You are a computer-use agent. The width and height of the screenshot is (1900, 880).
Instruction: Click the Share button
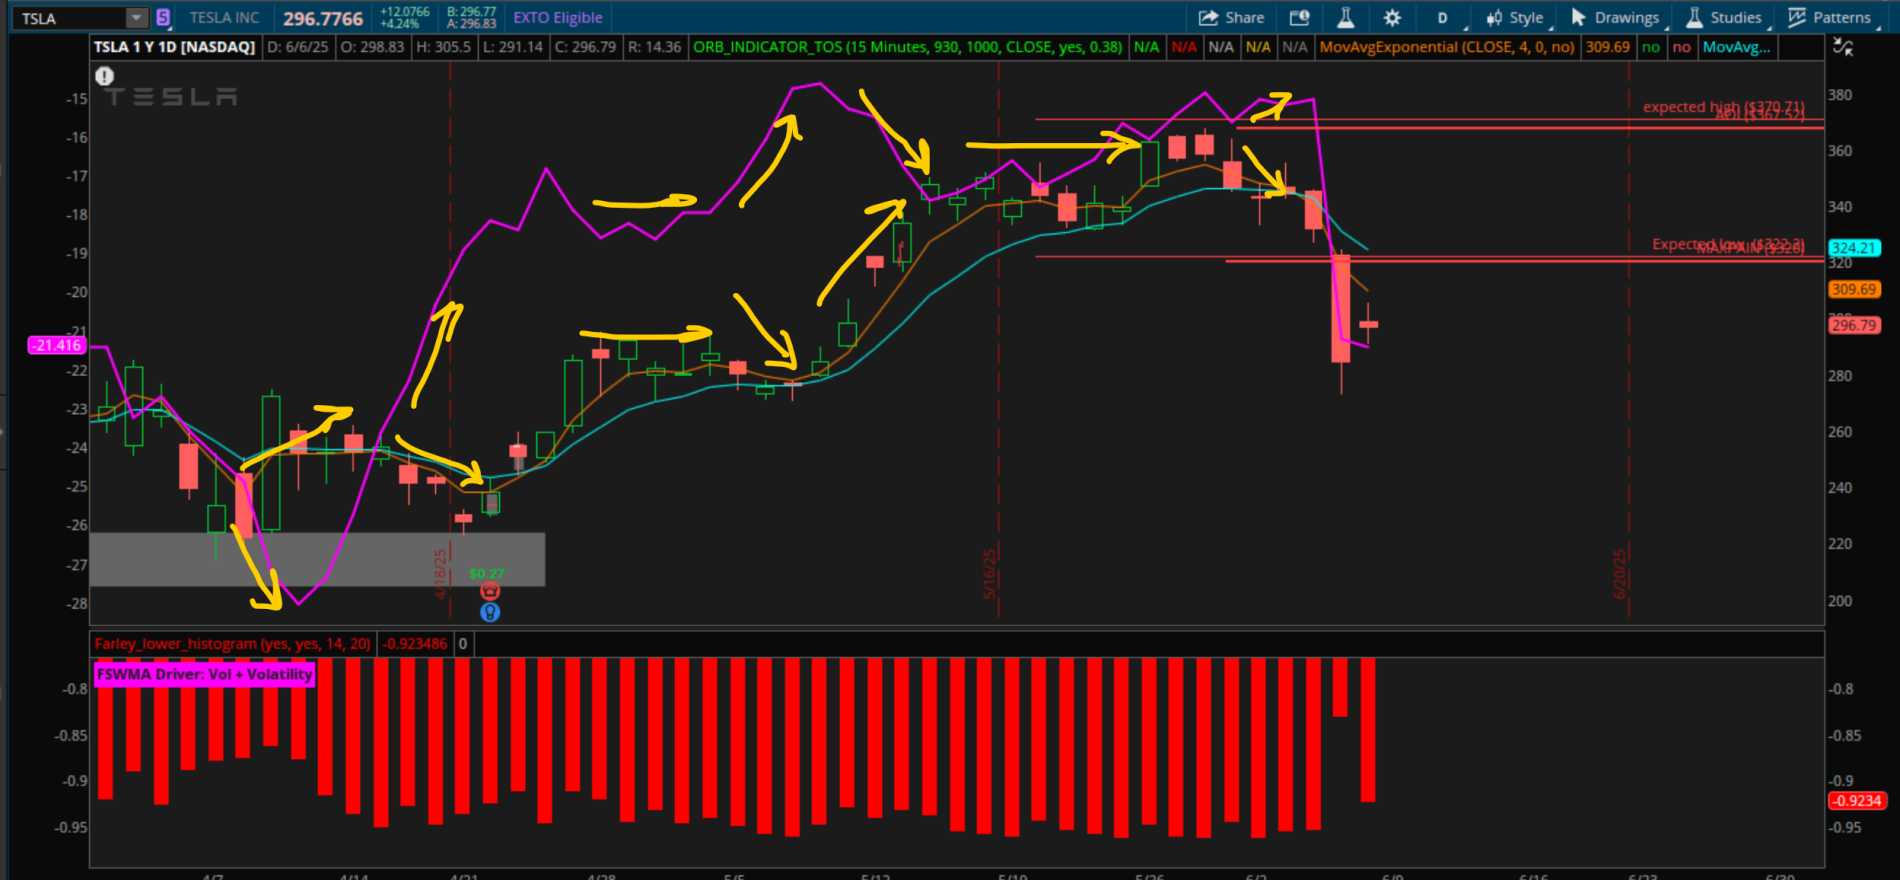click(1232, 18)
